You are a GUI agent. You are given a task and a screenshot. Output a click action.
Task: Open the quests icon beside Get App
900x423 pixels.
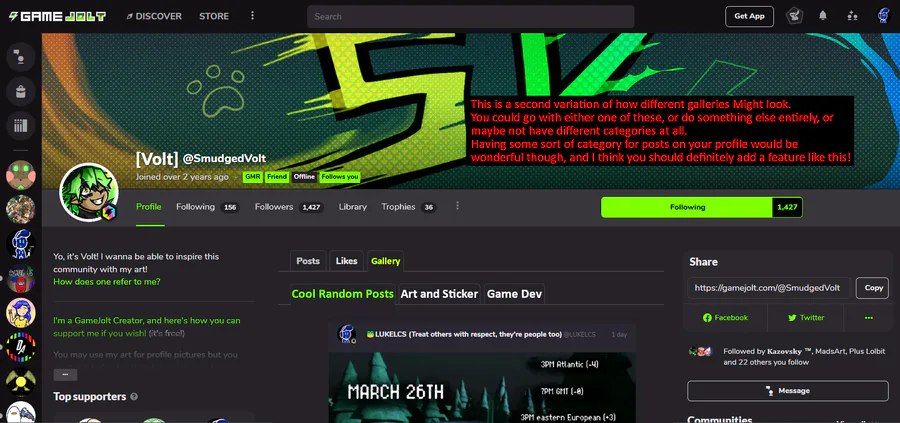tap(794, 16)
